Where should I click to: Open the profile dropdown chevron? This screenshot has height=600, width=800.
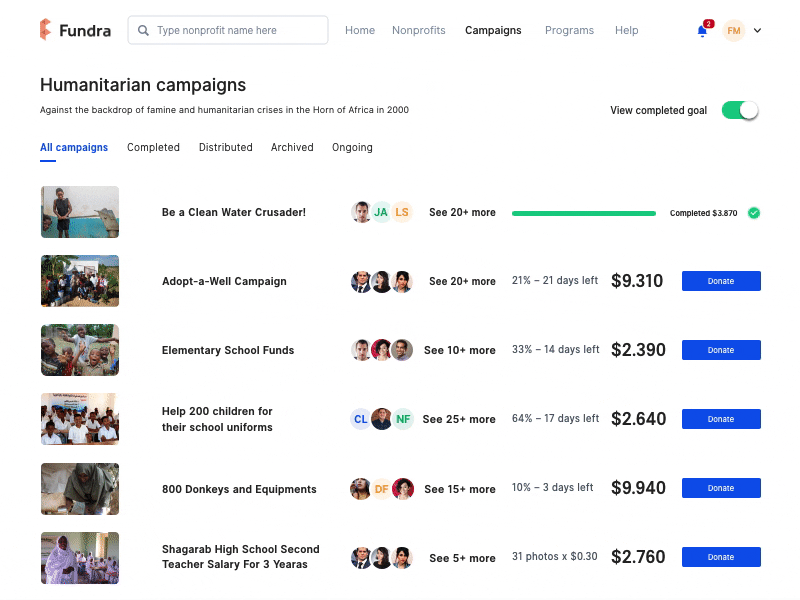click(x=757, y=31)
